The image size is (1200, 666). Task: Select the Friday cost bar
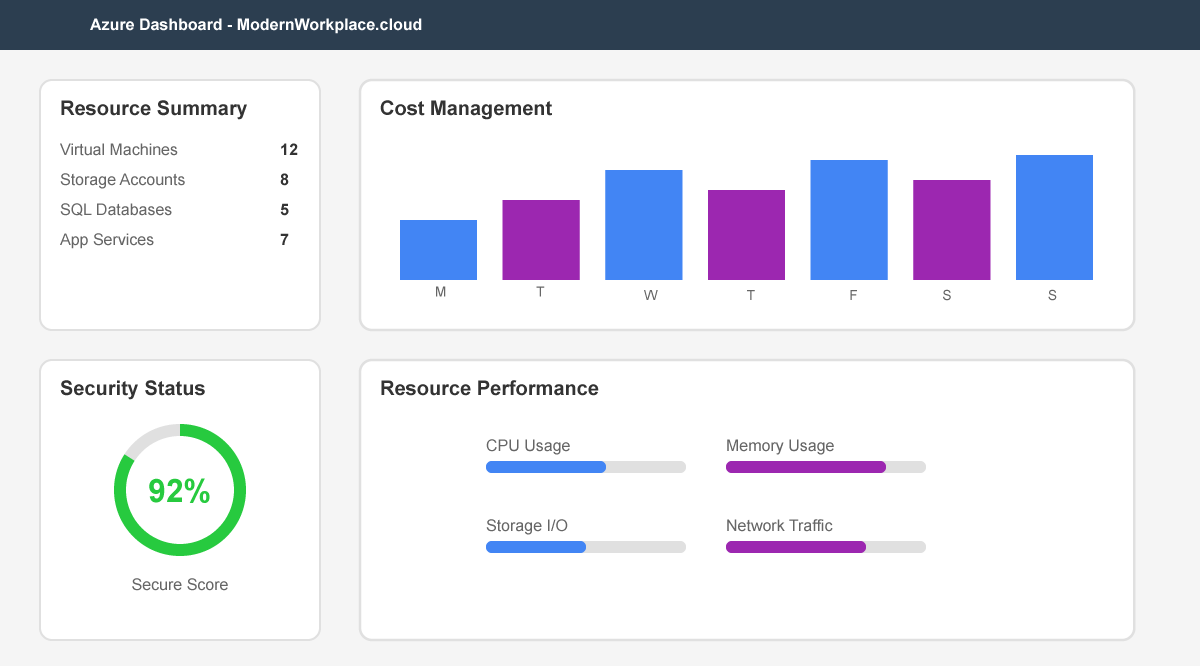[x=849, y=218]
